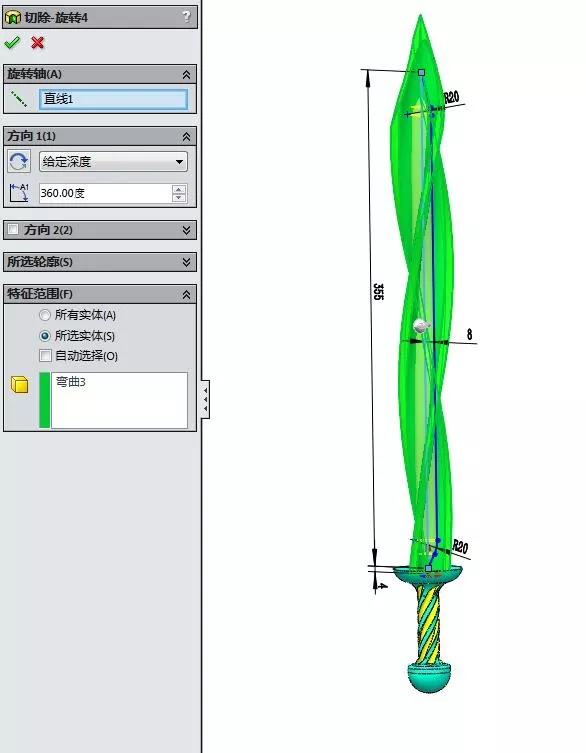
Task: Decrease angle with the spinner down arrow
Action: point(179,197)
